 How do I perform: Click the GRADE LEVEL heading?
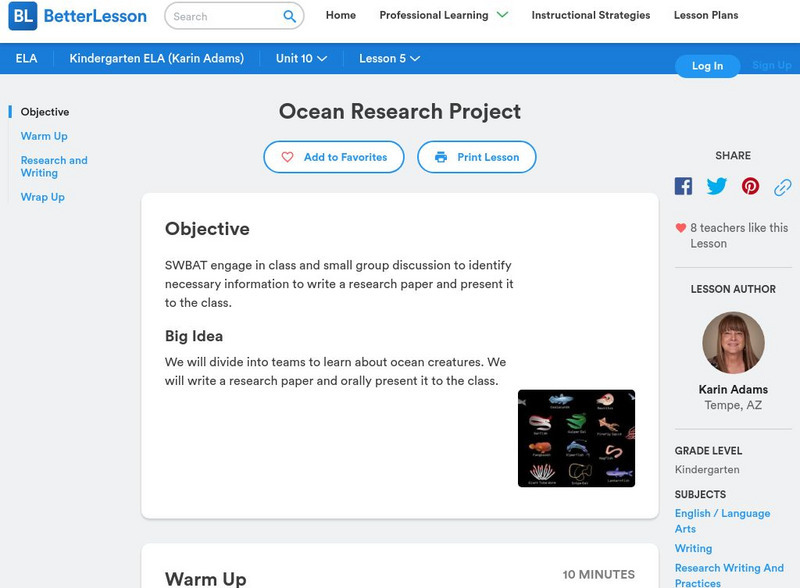click(708, 451)
